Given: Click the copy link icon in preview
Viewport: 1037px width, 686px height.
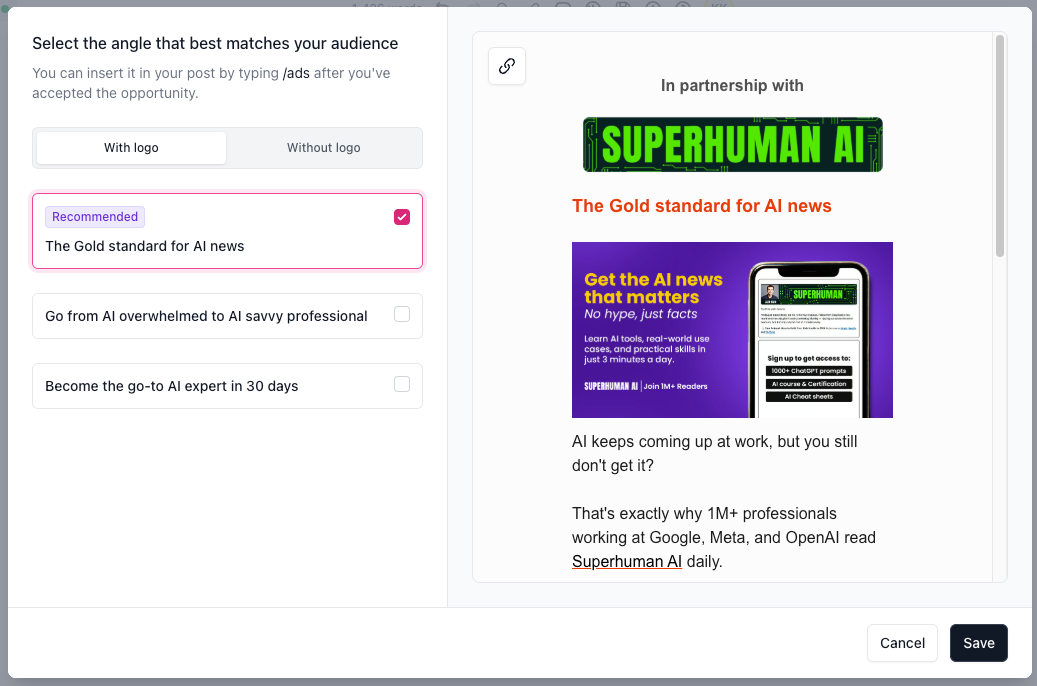Looking at the screenshot, I should 507,66.
